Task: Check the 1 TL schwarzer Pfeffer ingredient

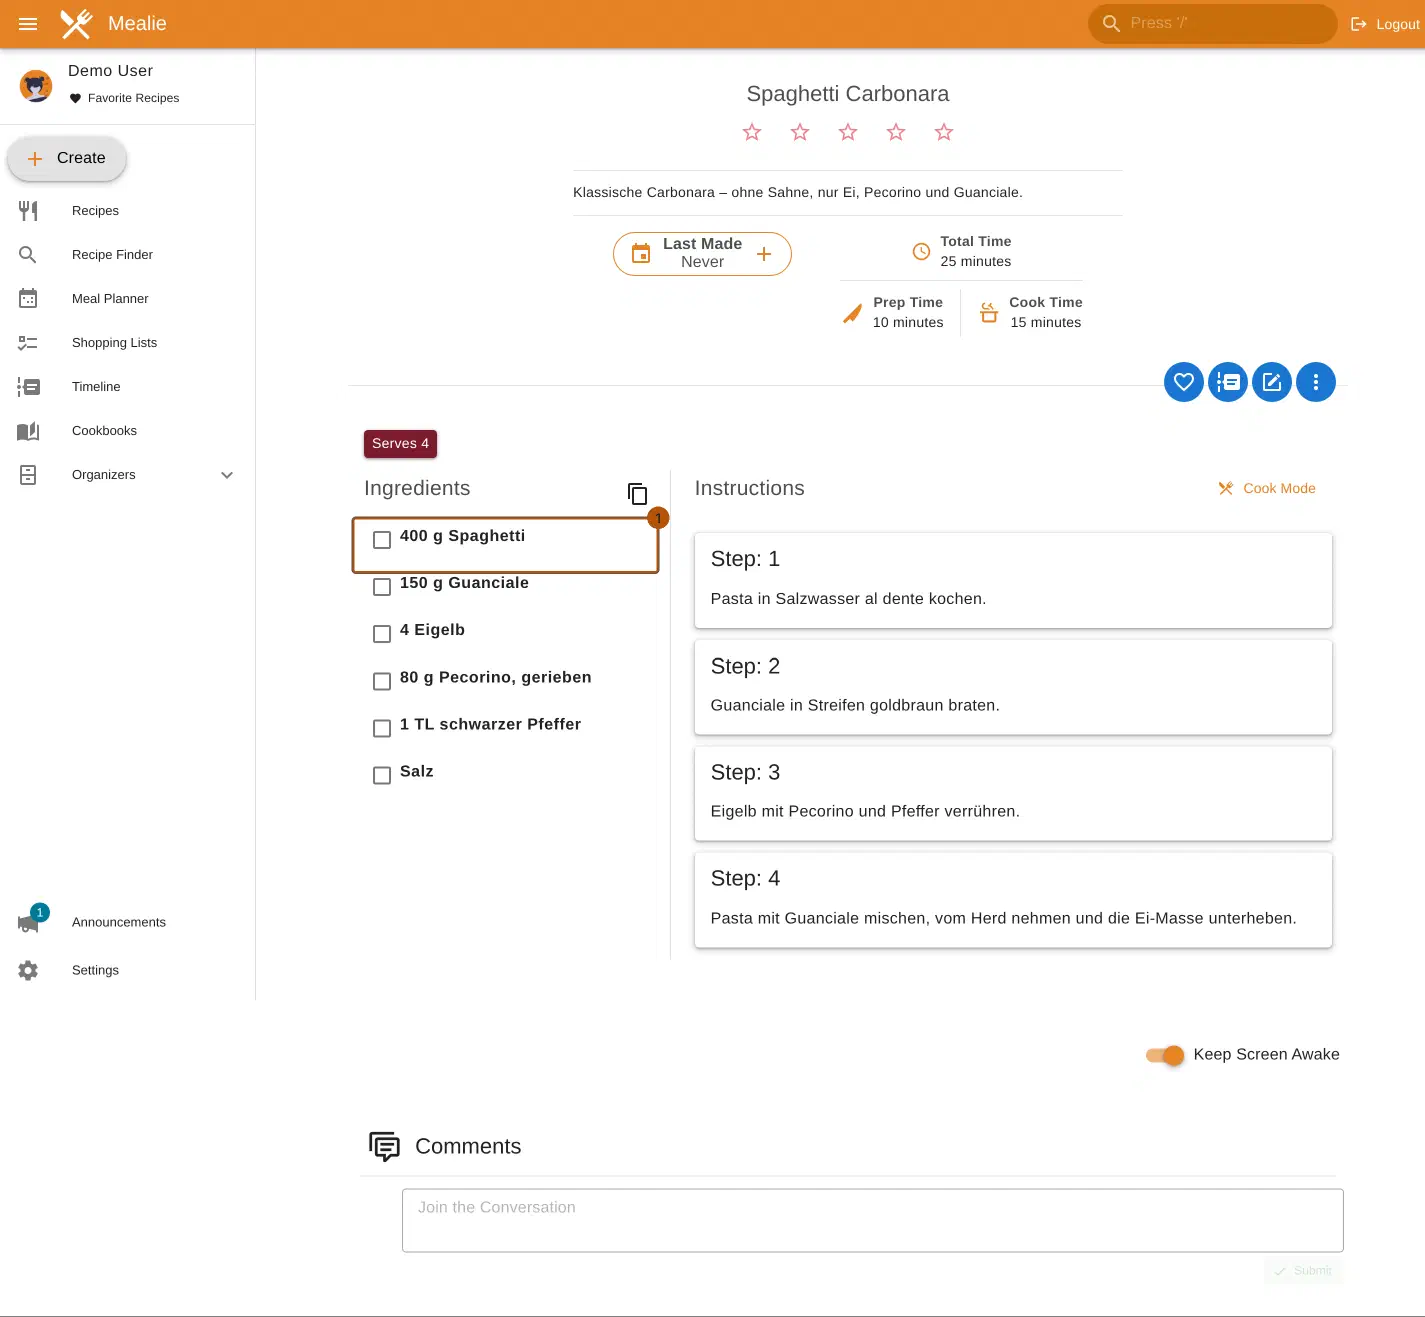Action: click(382, 728)
